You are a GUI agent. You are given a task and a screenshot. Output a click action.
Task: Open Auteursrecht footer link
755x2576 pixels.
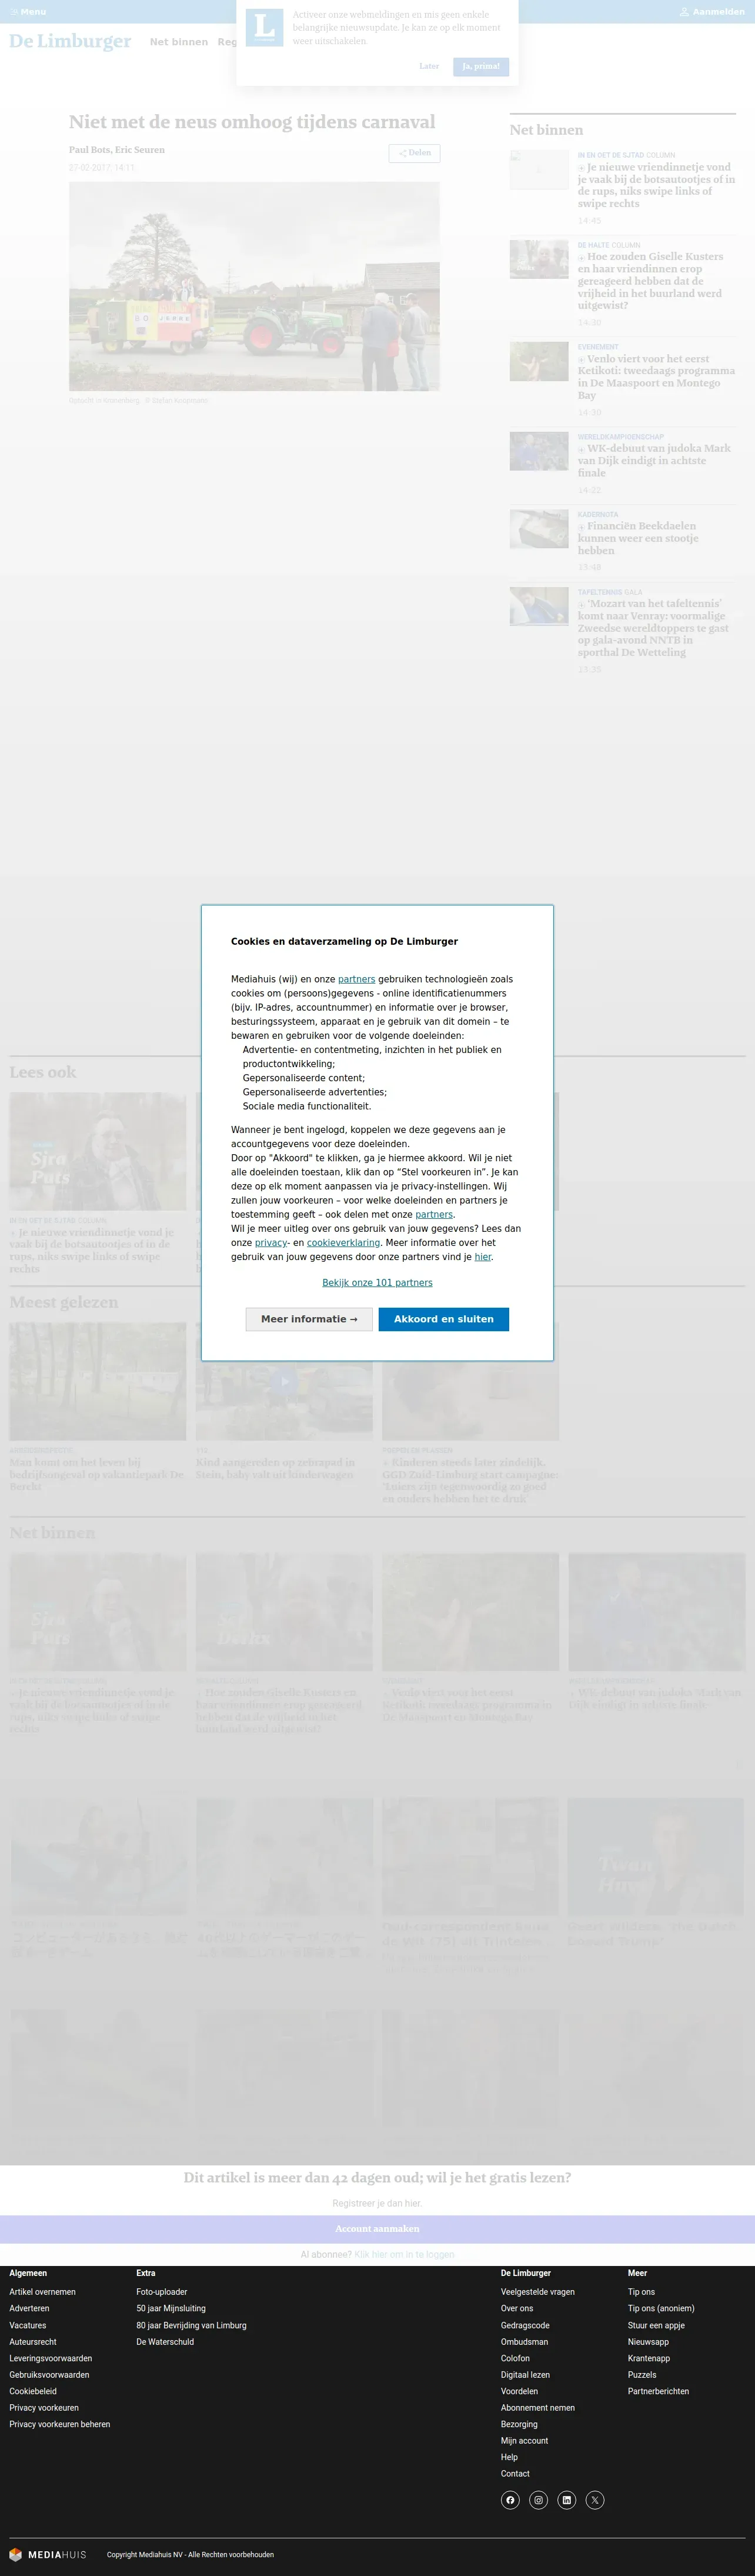(33, 2342)
